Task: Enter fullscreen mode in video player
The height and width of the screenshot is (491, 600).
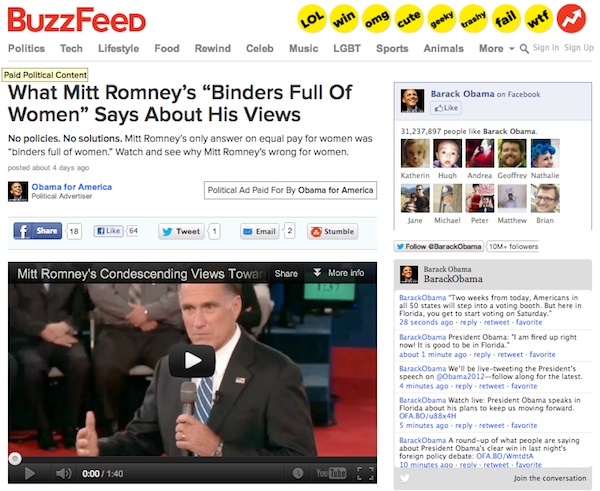Action: coord(365,473)
